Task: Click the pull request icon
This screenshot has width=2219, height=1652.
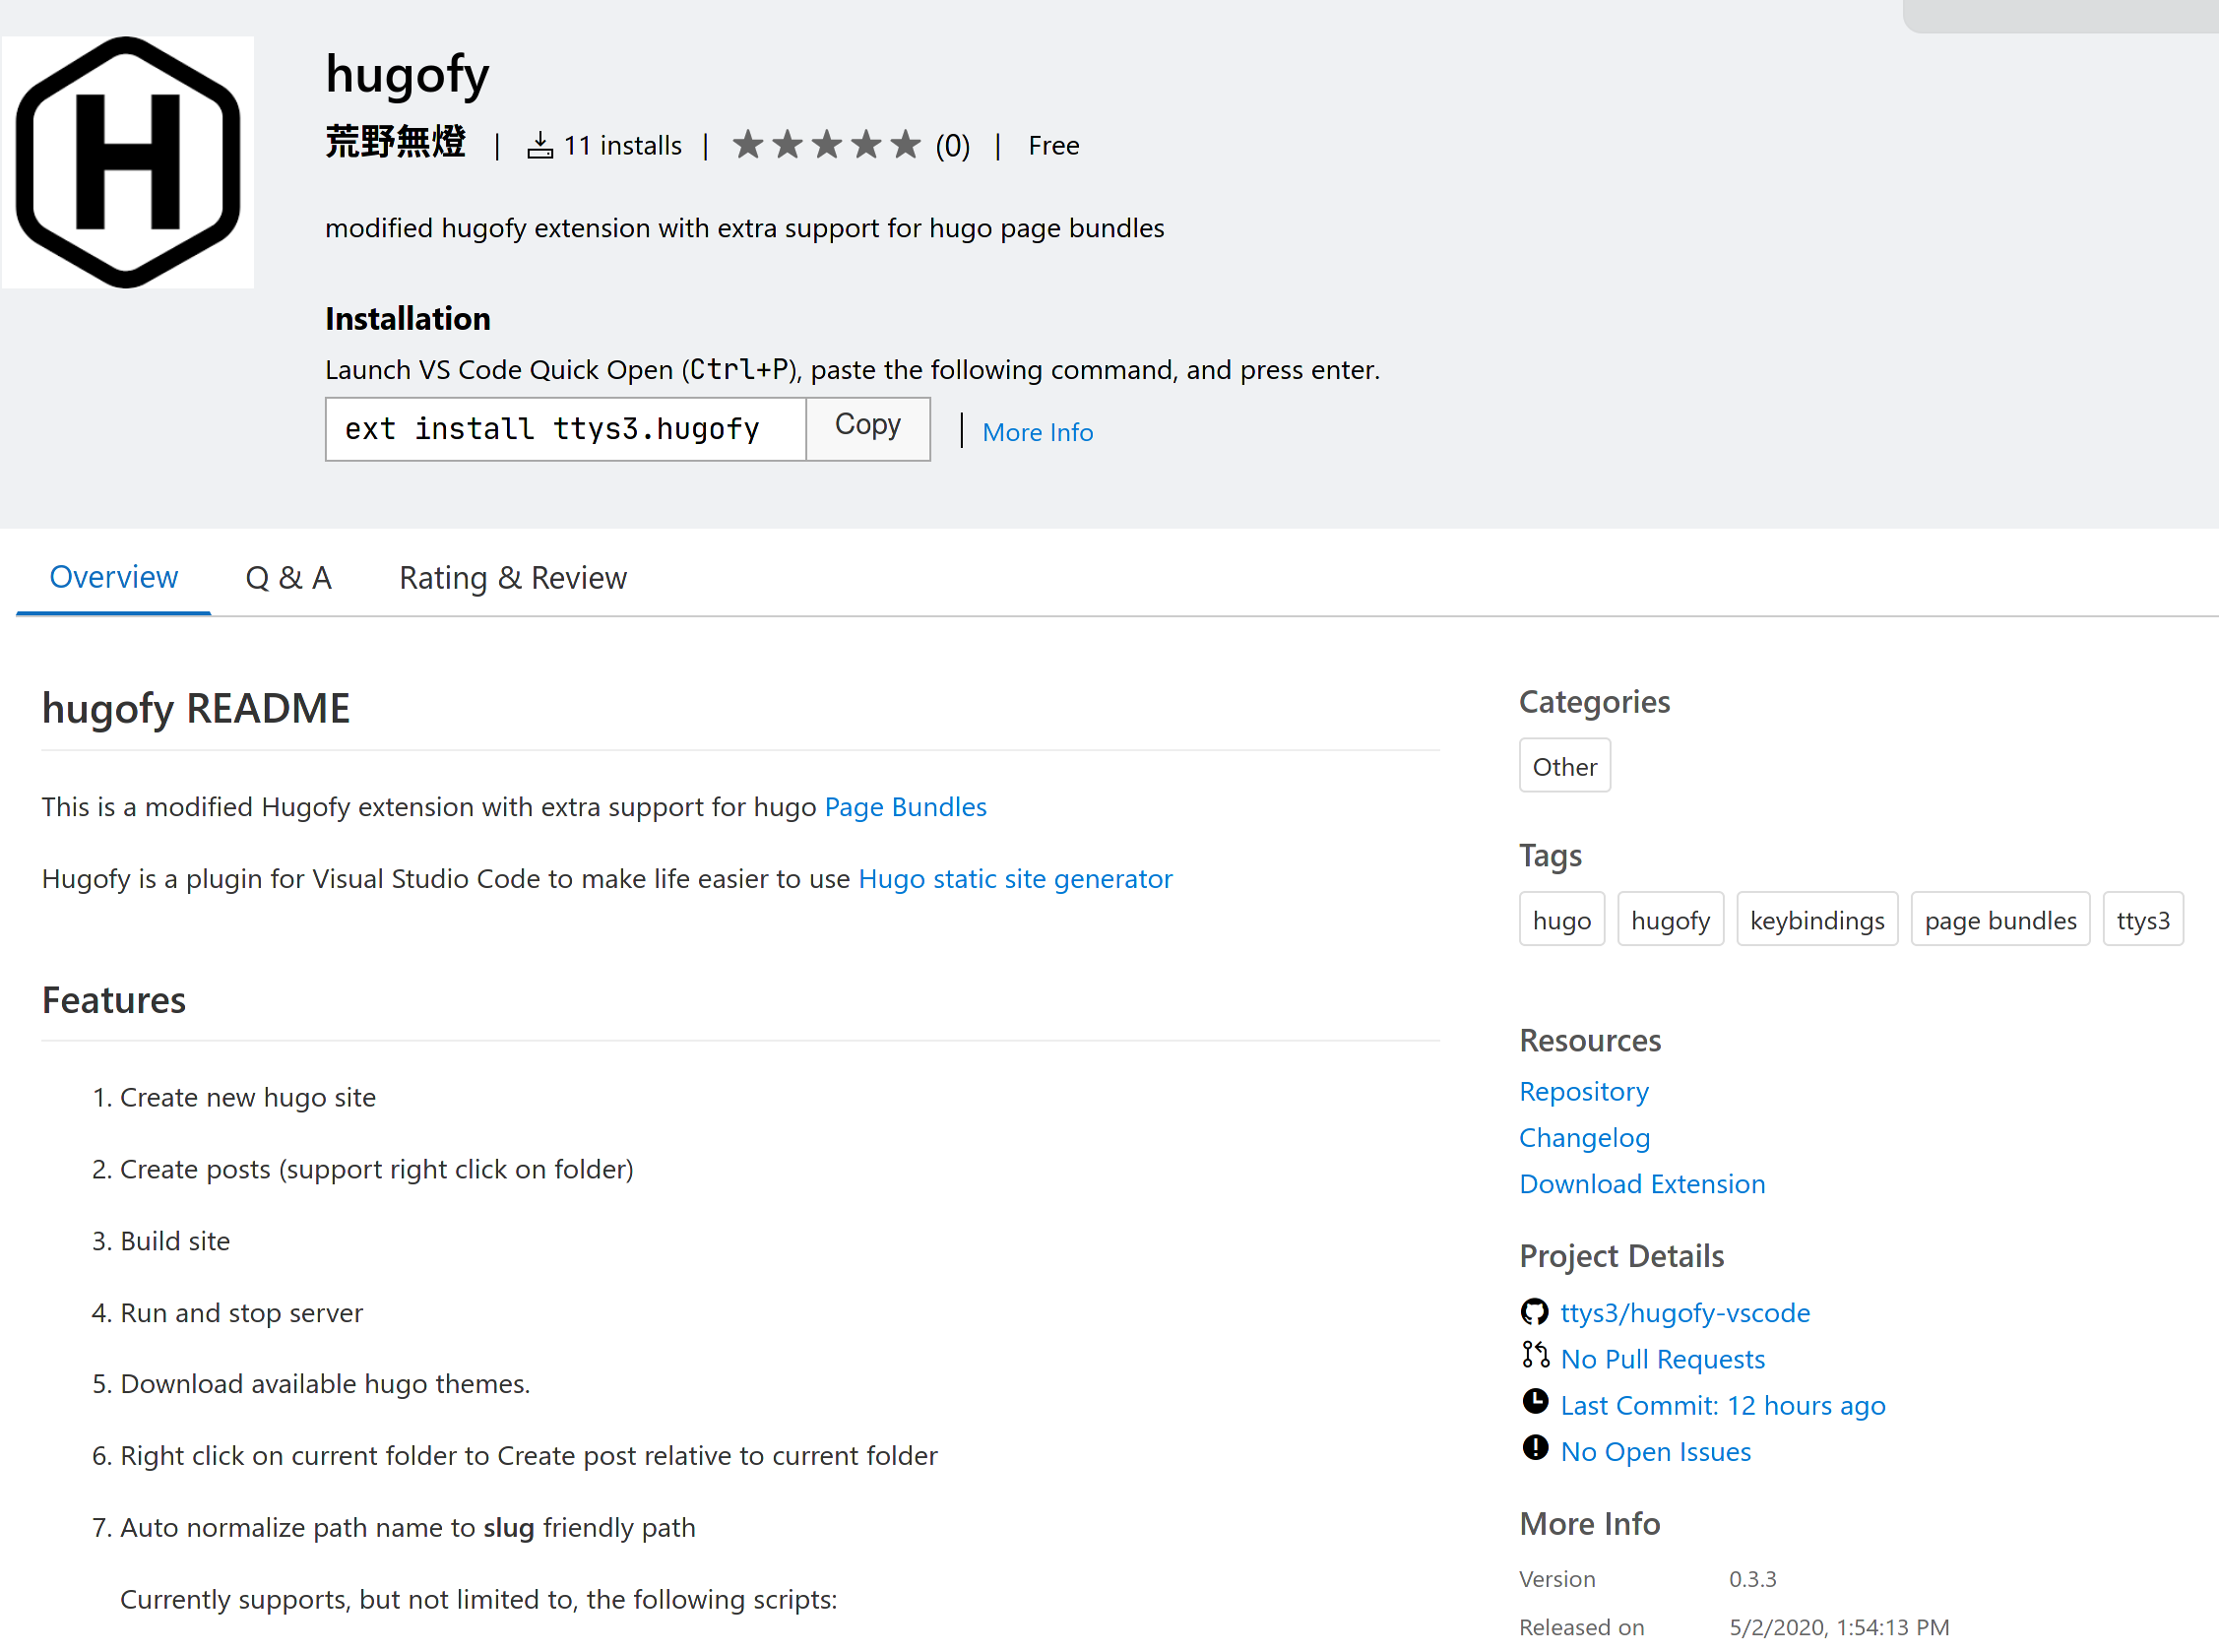Action: (1534, 1355)
